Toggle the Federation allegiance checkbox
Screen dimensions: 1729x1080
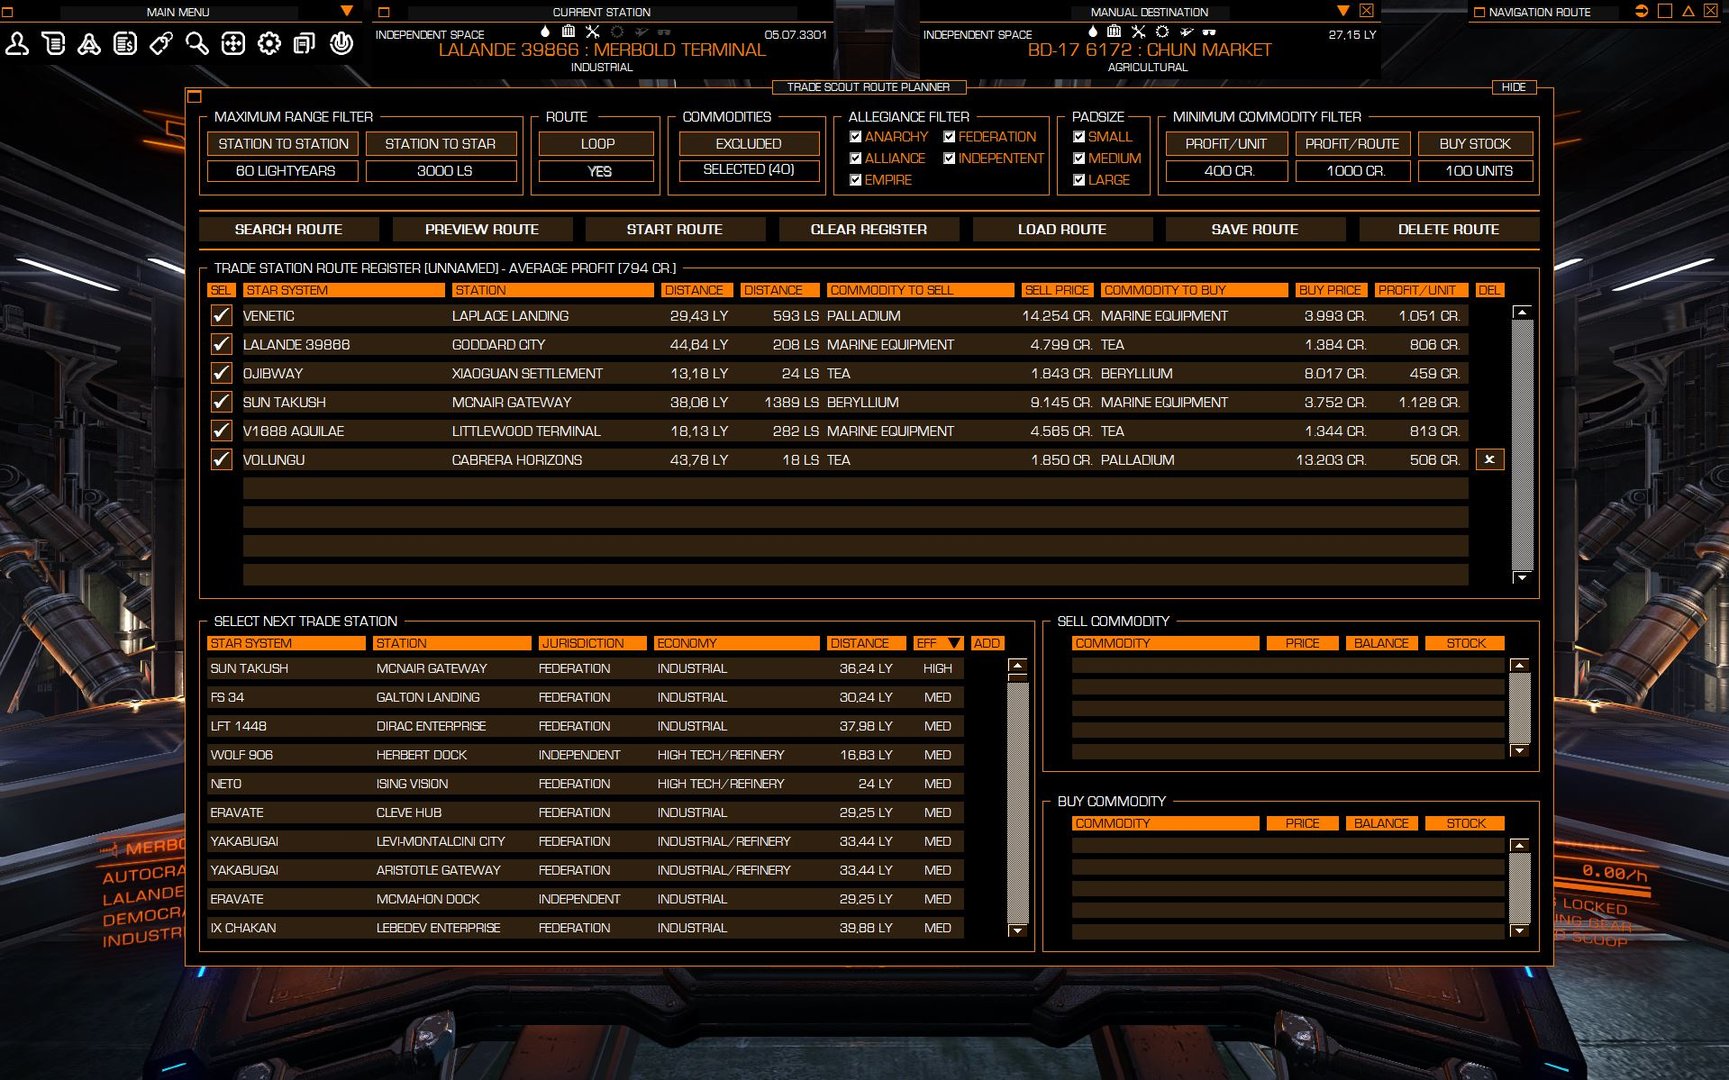click(x=949, y=137)
